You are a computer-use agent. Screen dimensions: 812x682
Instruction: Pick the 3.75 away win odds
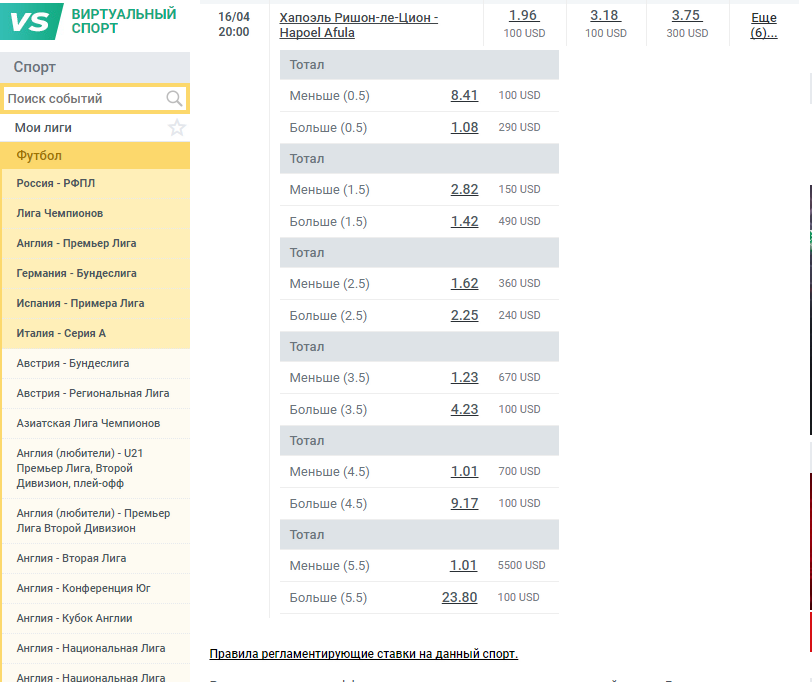click(x=686, y=15)
